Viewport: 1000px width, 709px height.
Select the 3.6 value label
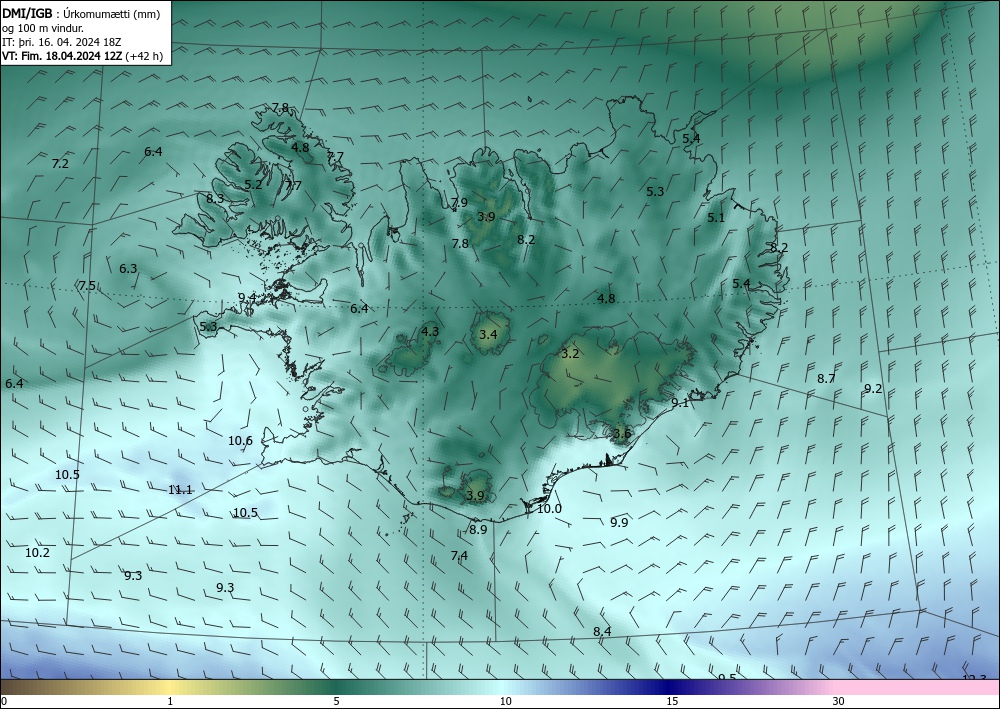pos(622,434)
